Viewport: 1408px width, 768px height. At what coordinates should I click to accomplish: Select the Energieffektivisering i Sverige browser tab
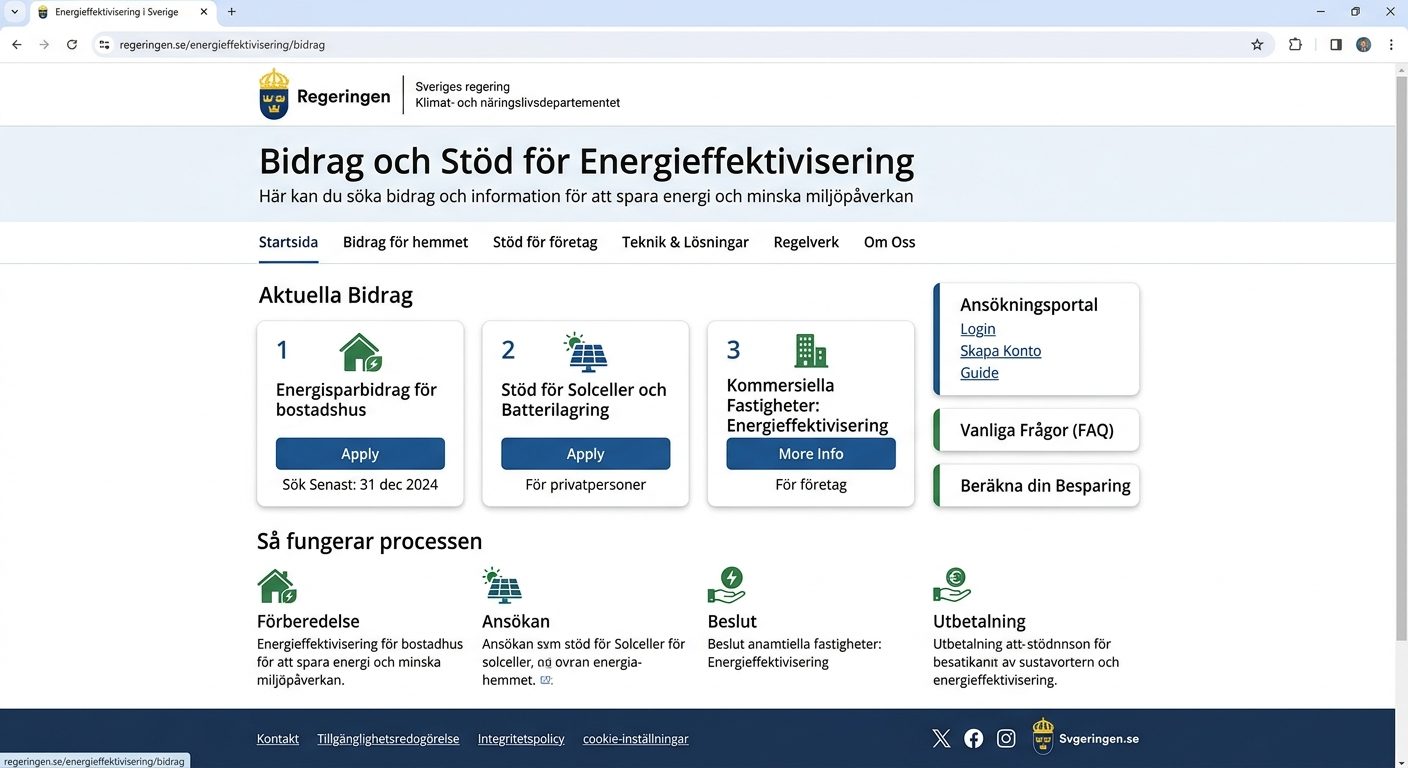122,12
